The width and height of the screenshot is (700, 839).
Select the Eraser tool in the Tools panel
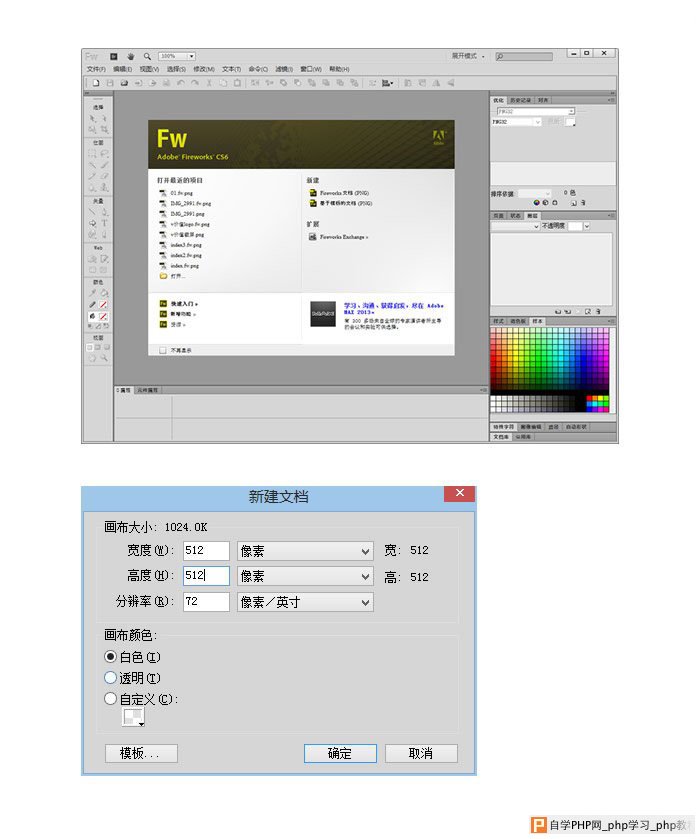104,176
